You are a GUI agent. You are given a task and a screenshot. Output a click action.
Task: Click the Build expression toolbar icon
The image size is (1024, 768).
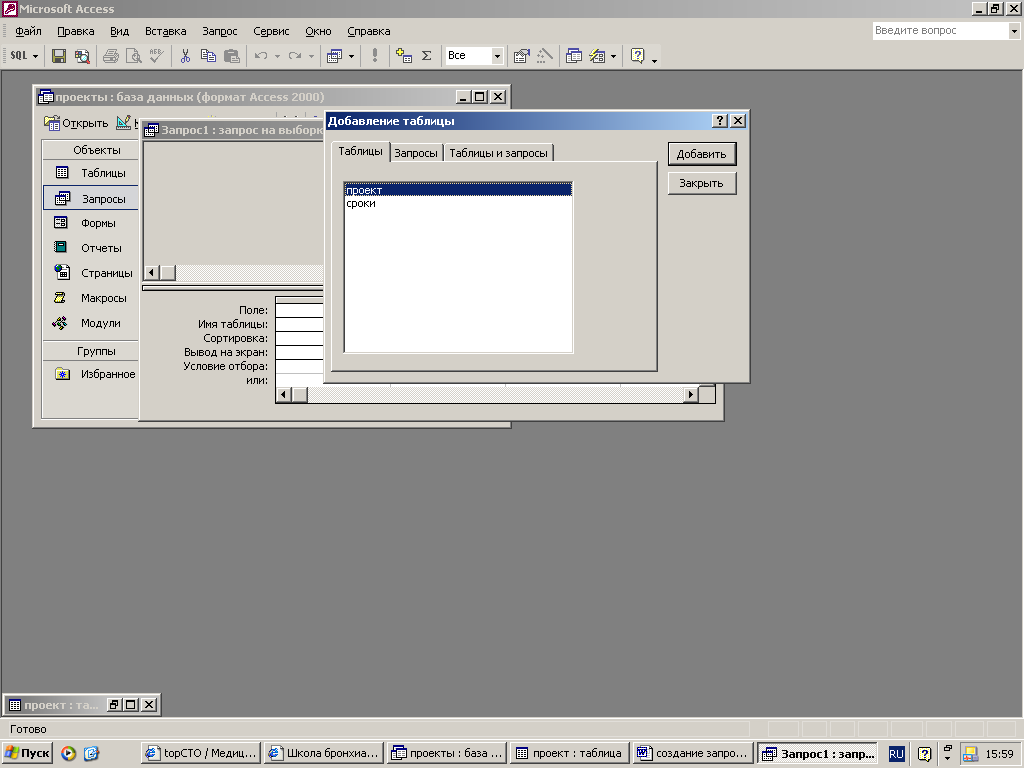pos(544,56)
